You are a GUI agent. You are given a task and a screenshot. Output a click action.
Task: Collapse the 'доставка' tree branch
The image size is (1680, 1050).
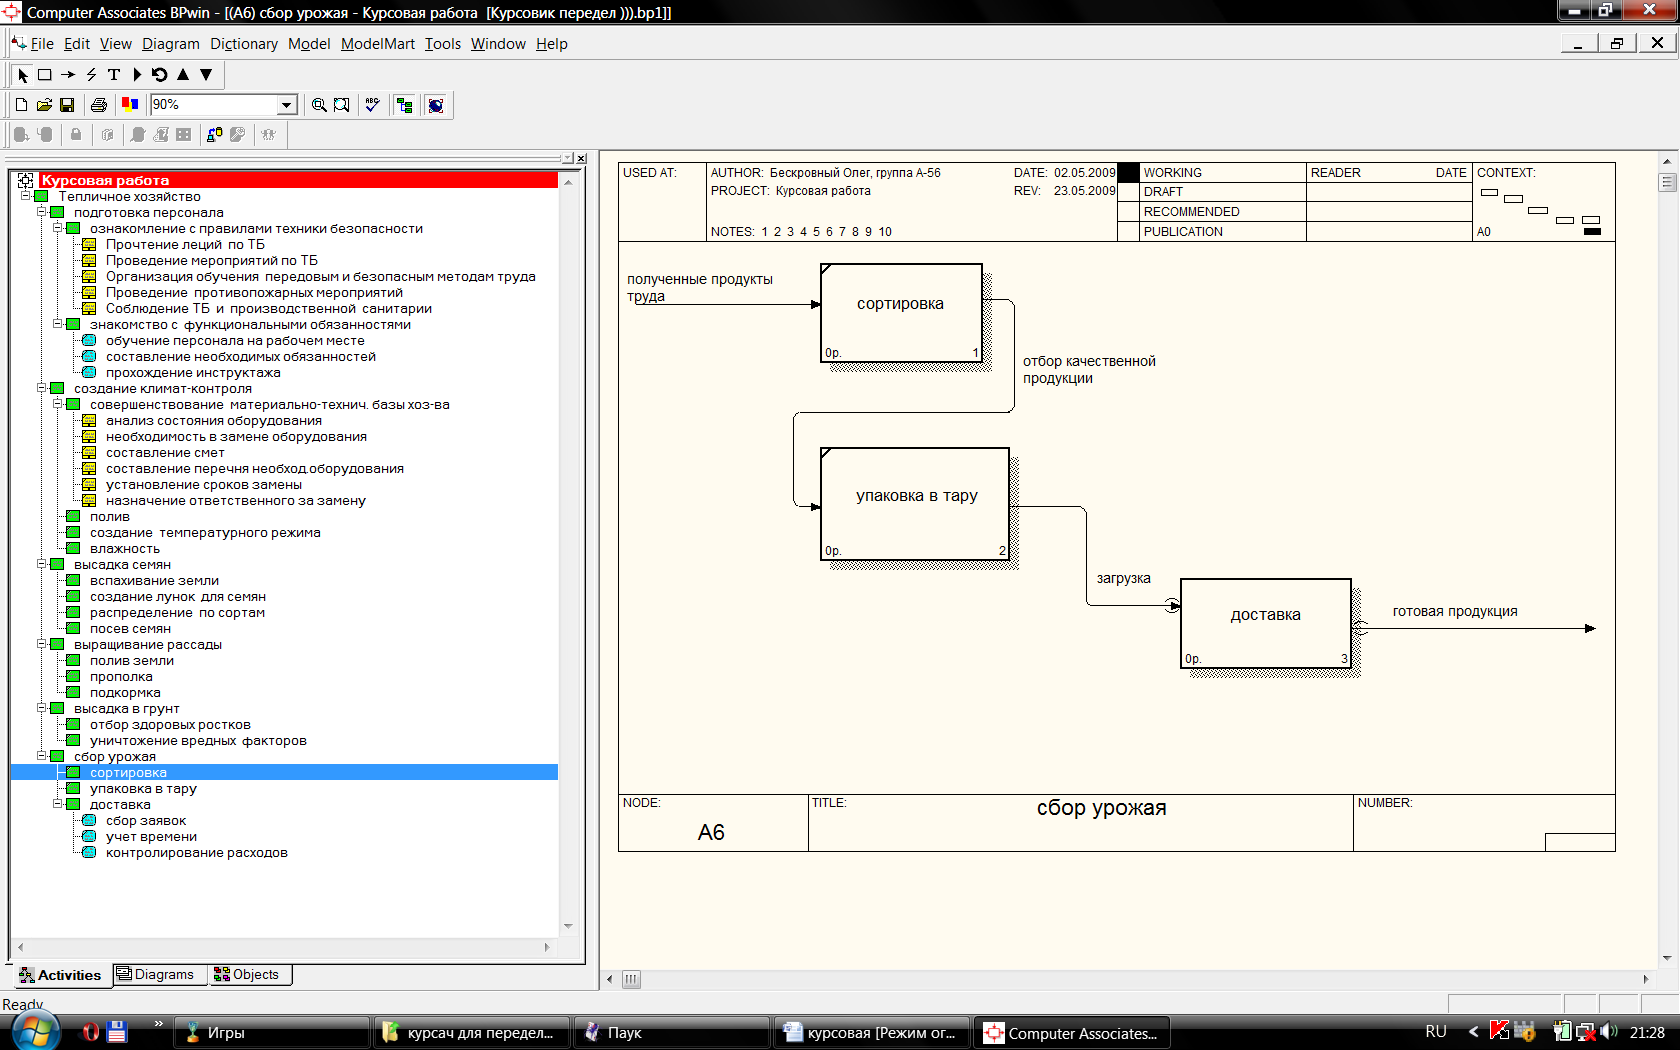[58, 804]
